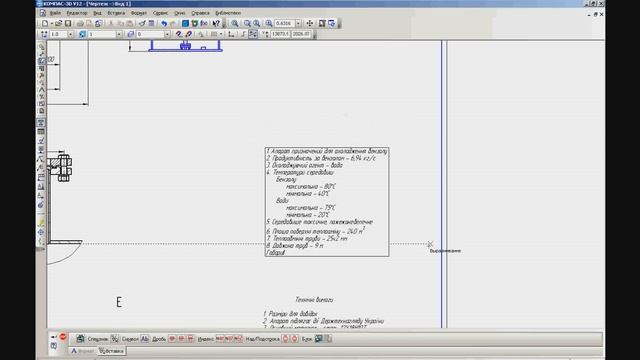The height and width of the screenshot is (360, 640).
Task: Click the step value field 1.0
Action: [x=58, y=34]
